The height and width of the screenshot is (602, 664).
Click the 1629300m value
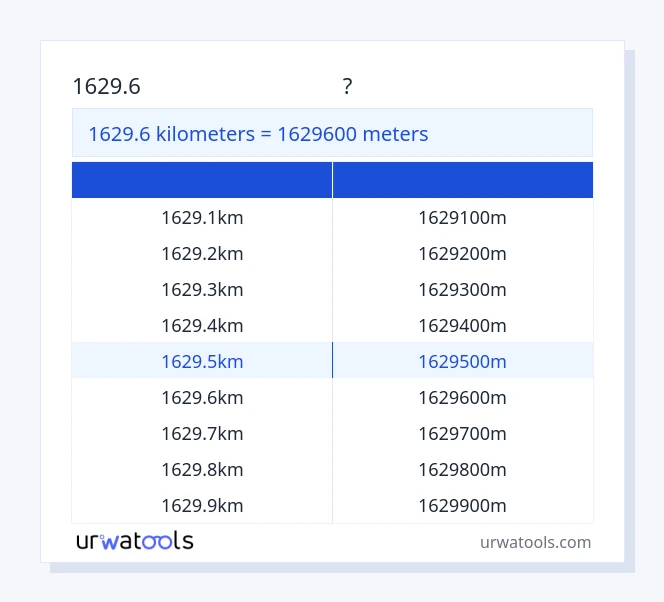tap(462, 289)
